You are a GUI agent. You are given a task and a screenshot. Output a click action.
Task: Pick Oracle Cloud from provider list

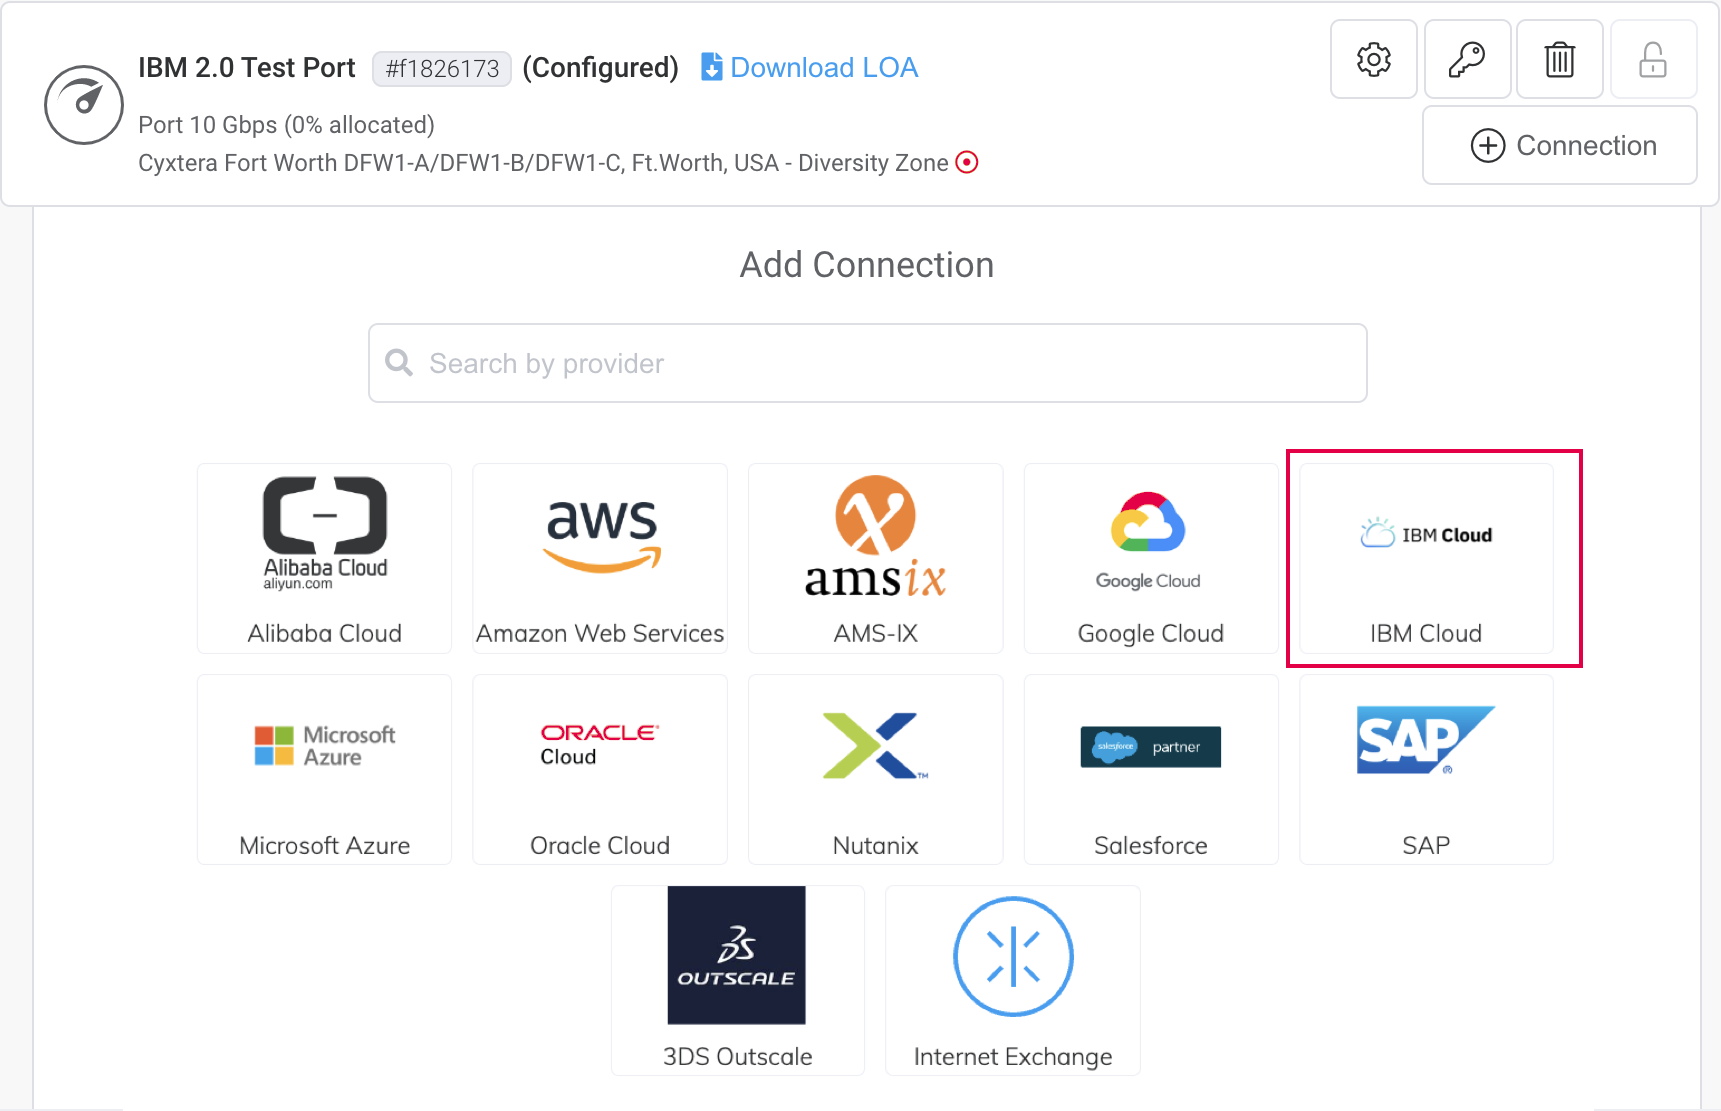tap(599, 769)
